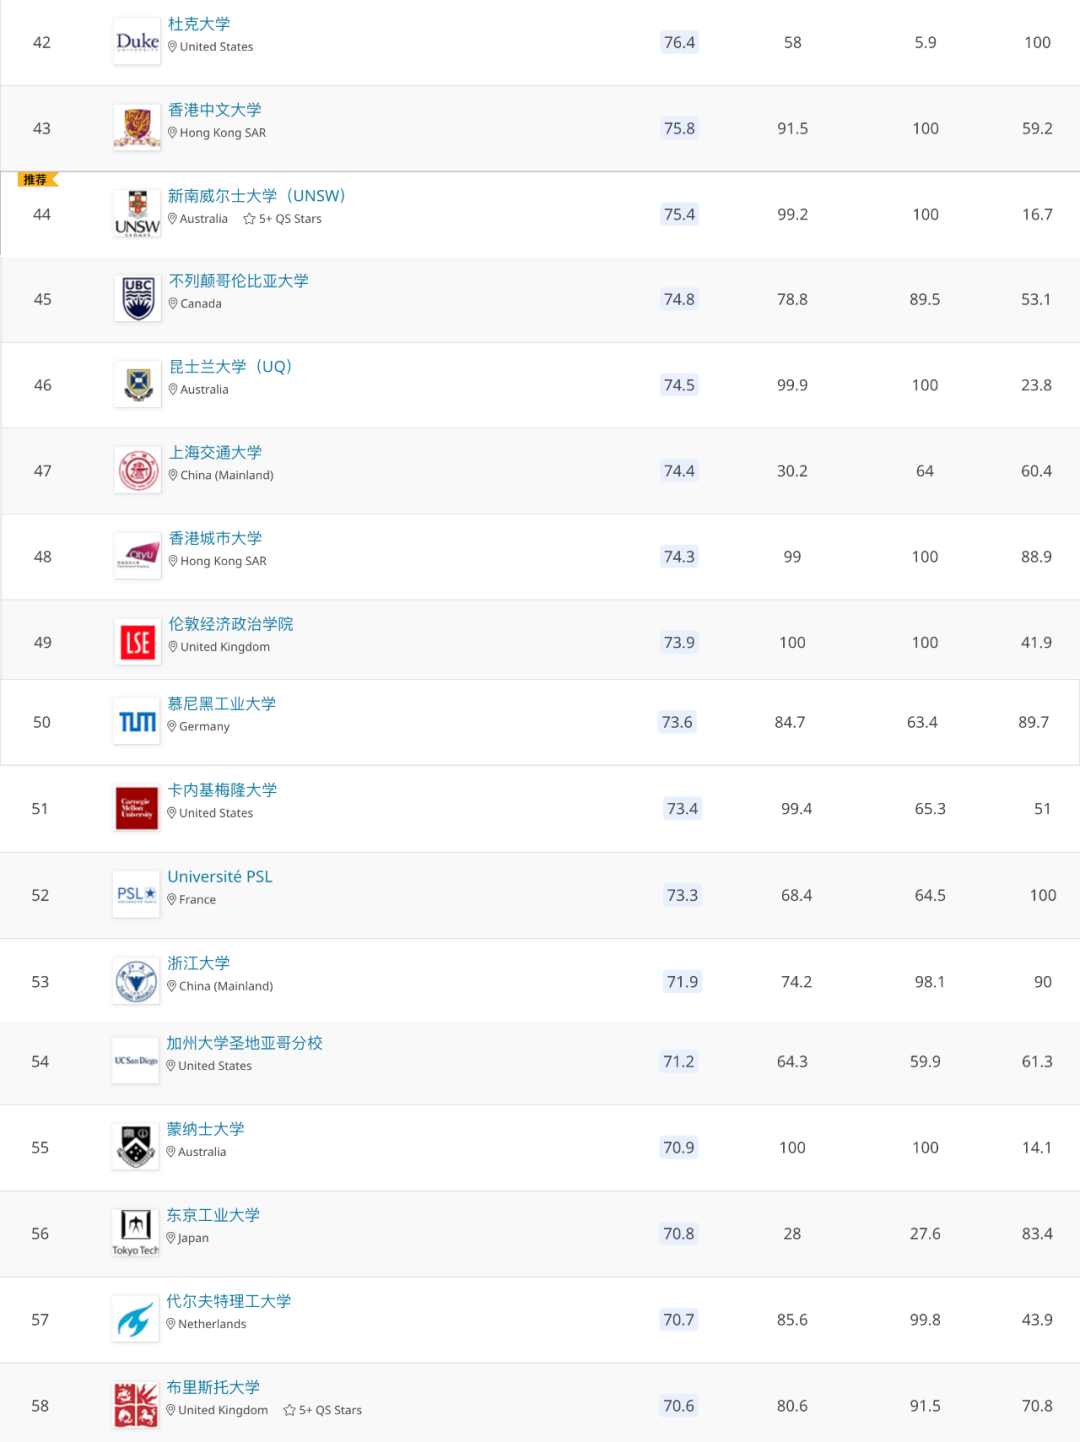Image resolution: width=1080 pixels, height=1442 pixels.
Task: Open the 昆士兰大学 (UQ) link
Action: (231, 367)
